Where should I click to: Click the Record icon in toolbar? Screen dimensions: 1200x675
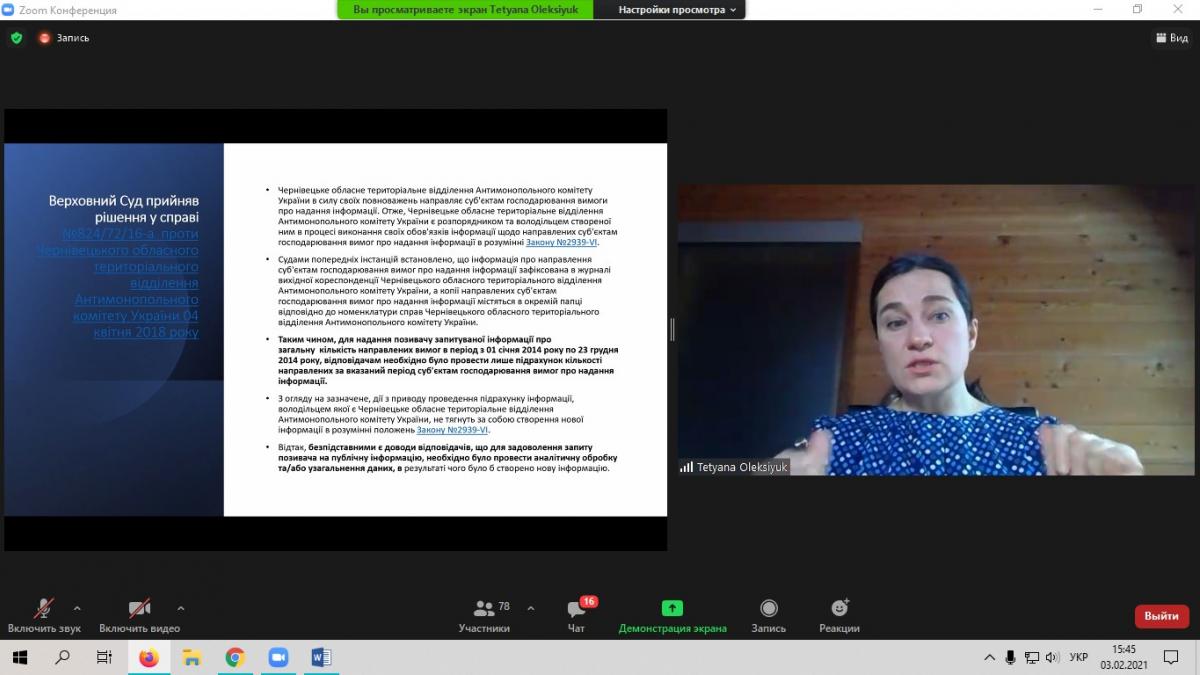[768, 608]
